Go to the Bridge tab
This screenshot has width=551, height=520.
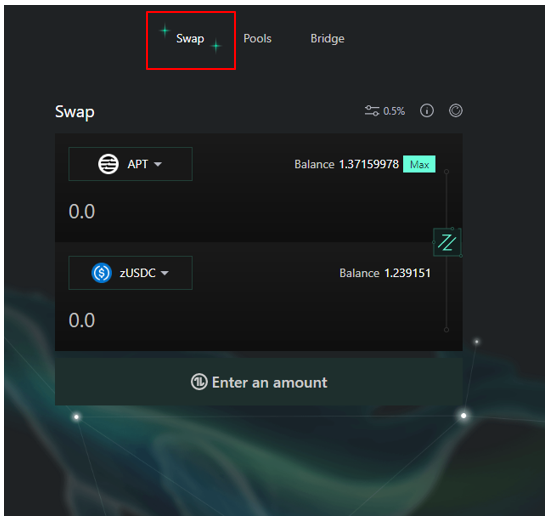[327, 39]
